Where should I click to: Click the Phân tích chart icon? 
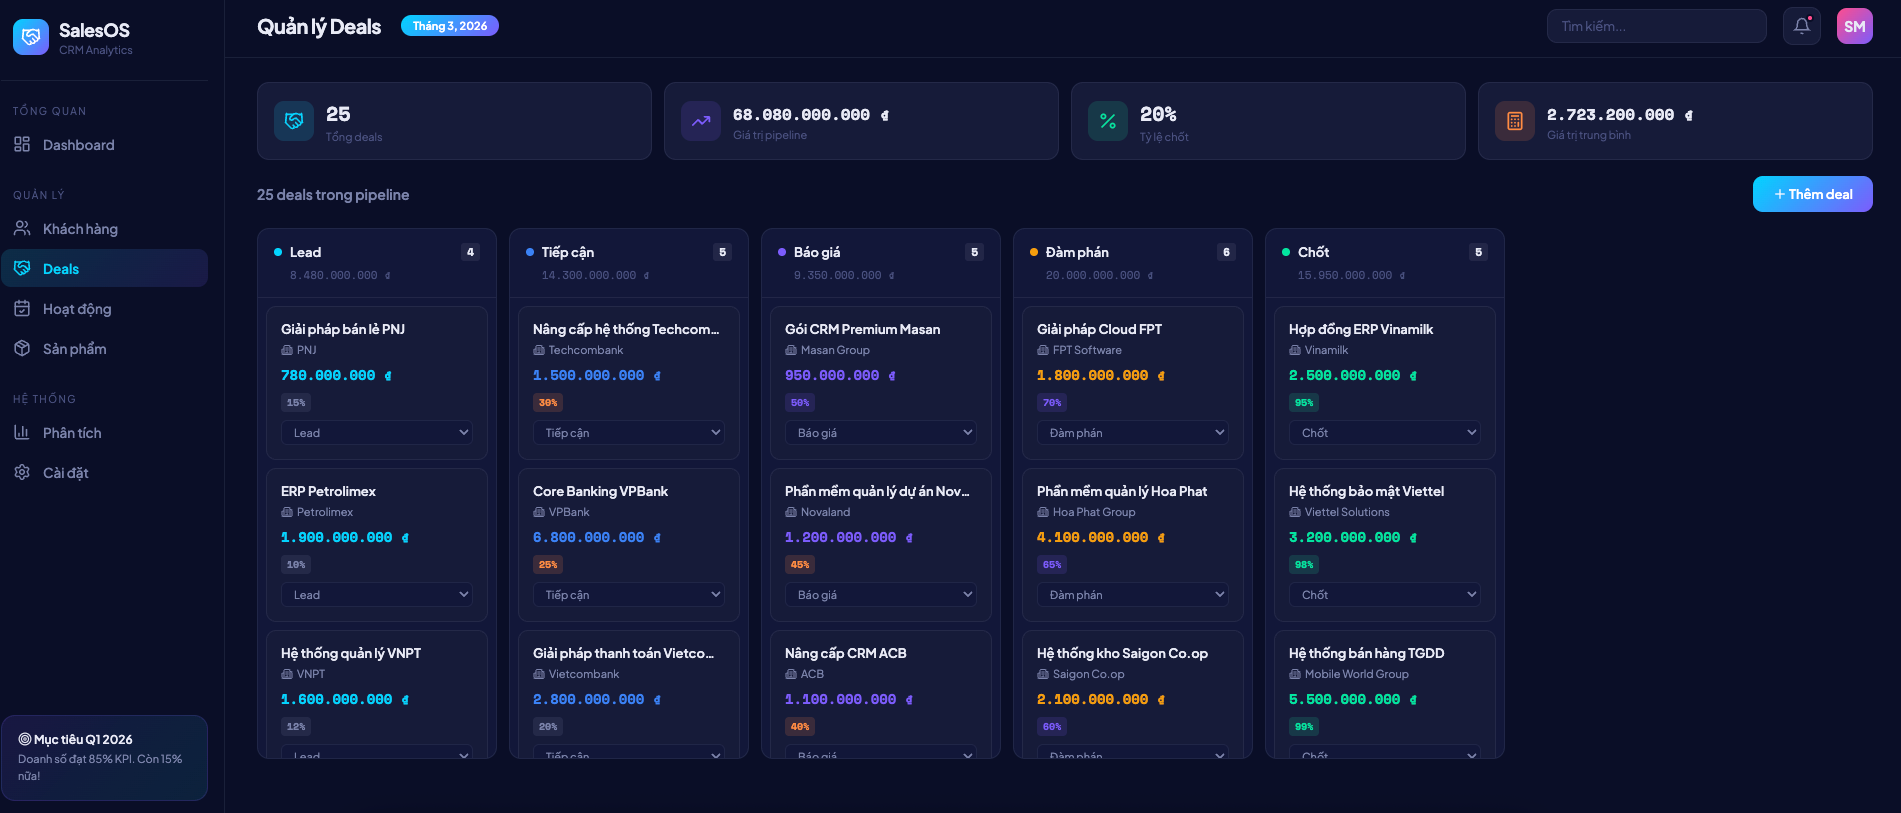(x=22, y=433)
